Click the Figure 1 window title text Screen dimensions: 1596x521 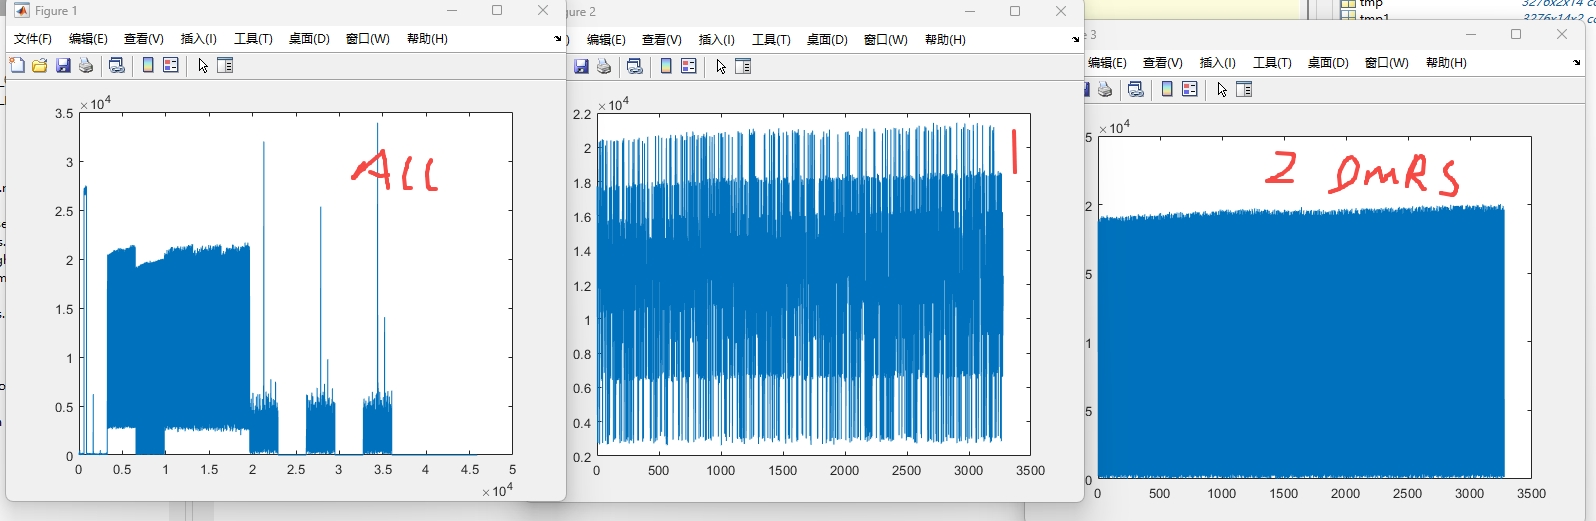(x=56, y=11)
